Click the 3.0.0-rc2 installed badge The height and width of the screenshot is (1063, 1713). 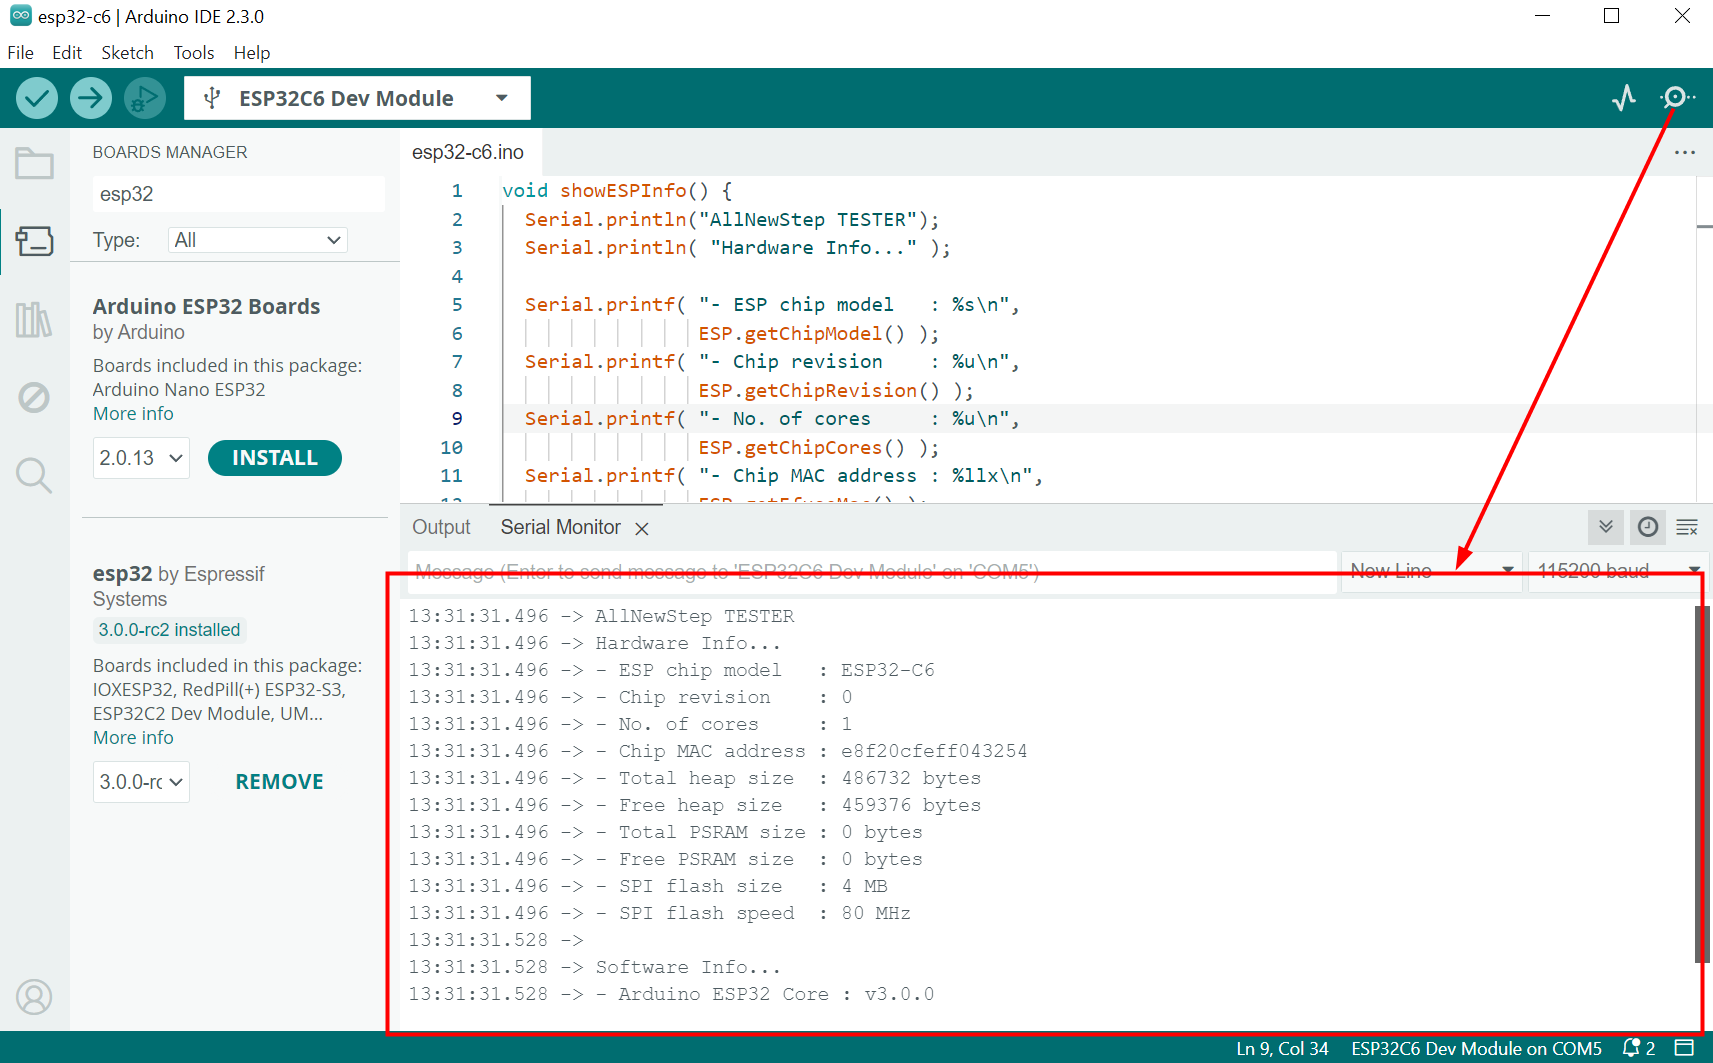coord(169,630)
